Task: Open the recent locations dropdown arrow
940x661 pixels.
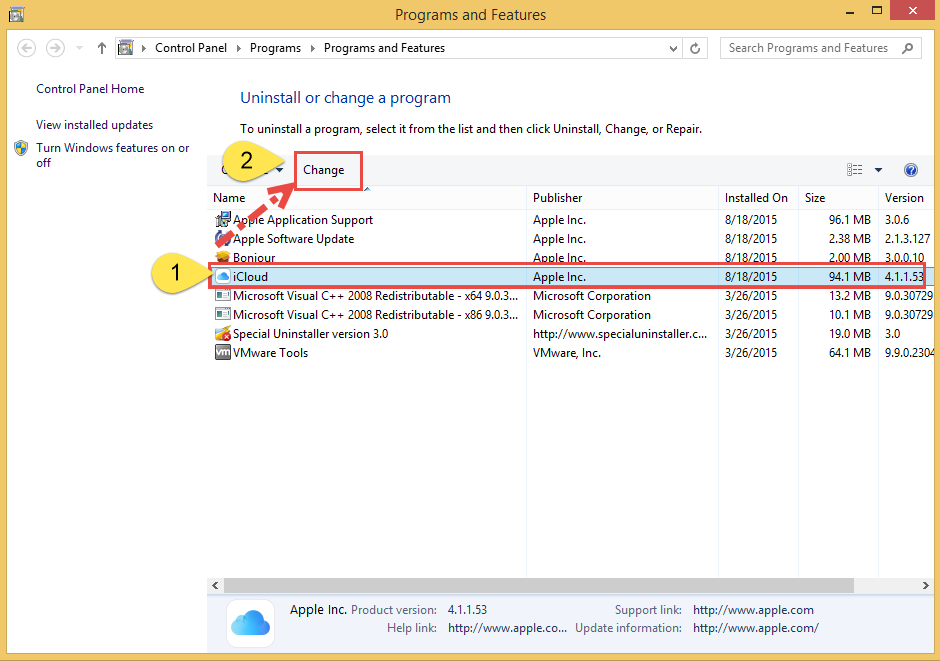Action: (x=79, y=48)
